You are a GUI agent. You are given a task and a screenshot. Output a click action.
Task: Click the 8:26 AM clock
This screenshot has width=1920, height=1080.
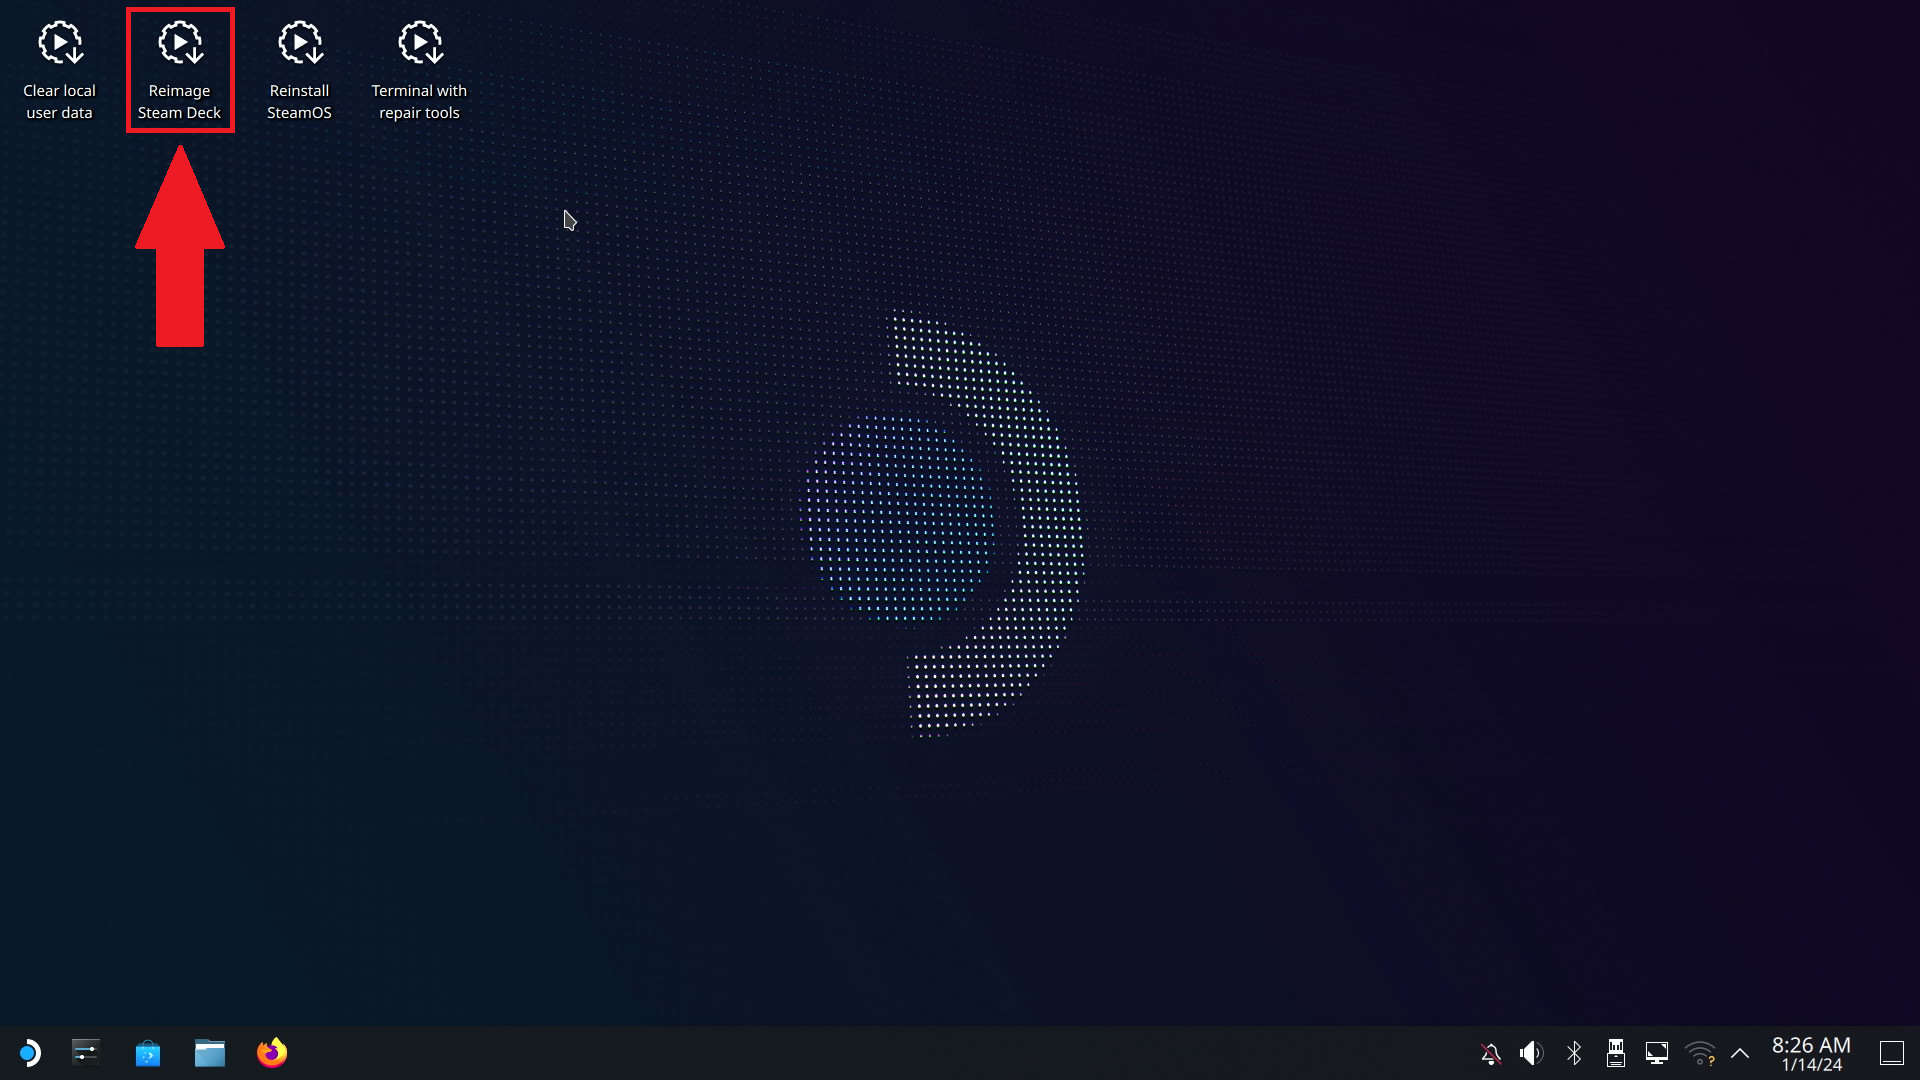click(x=1811, y=1045)
